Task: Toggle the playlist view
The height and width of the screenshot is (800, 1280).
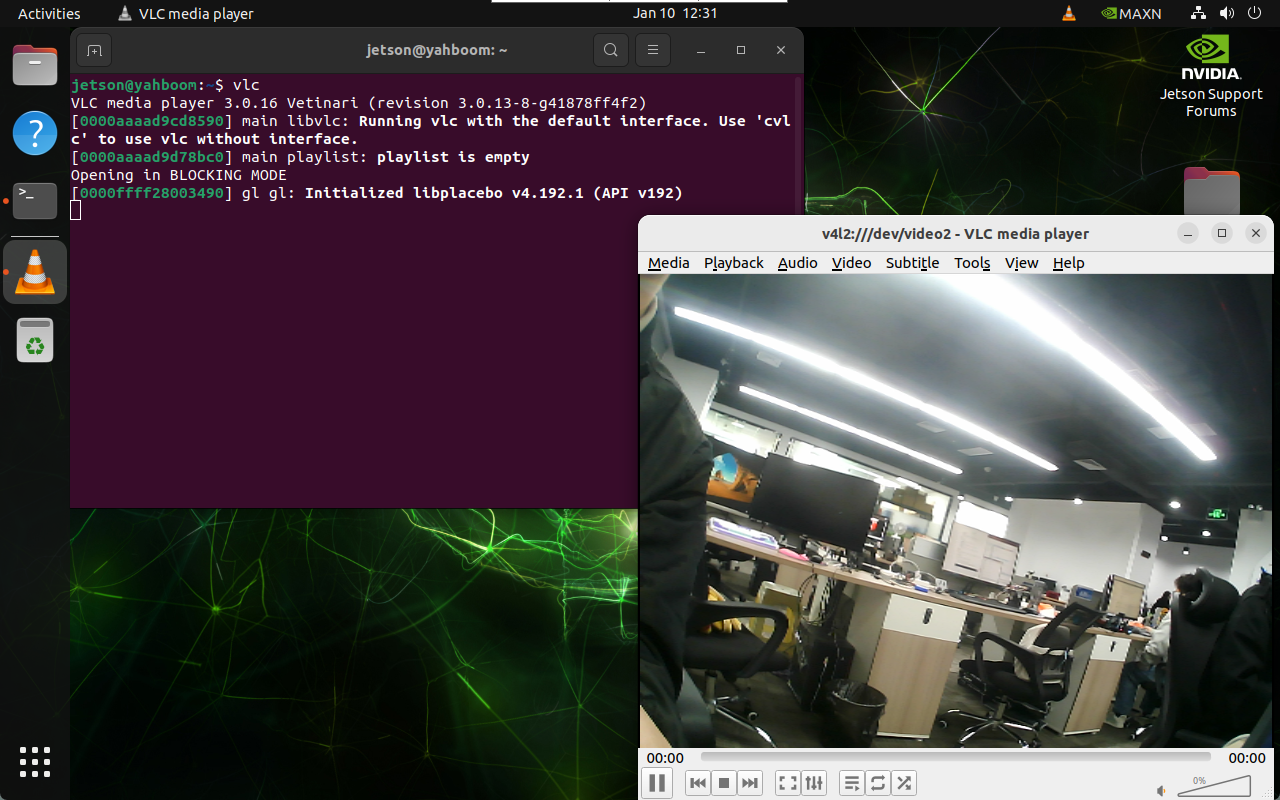Action: [851, 783]
